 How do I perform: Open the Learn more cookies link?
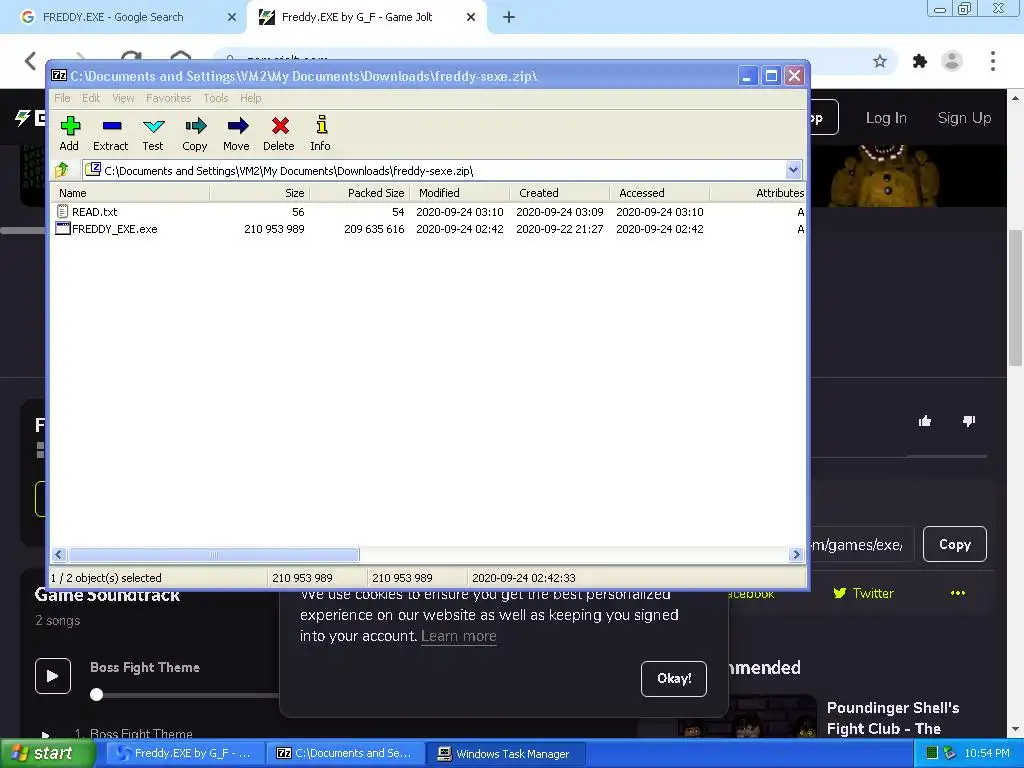tap(458, 636)
